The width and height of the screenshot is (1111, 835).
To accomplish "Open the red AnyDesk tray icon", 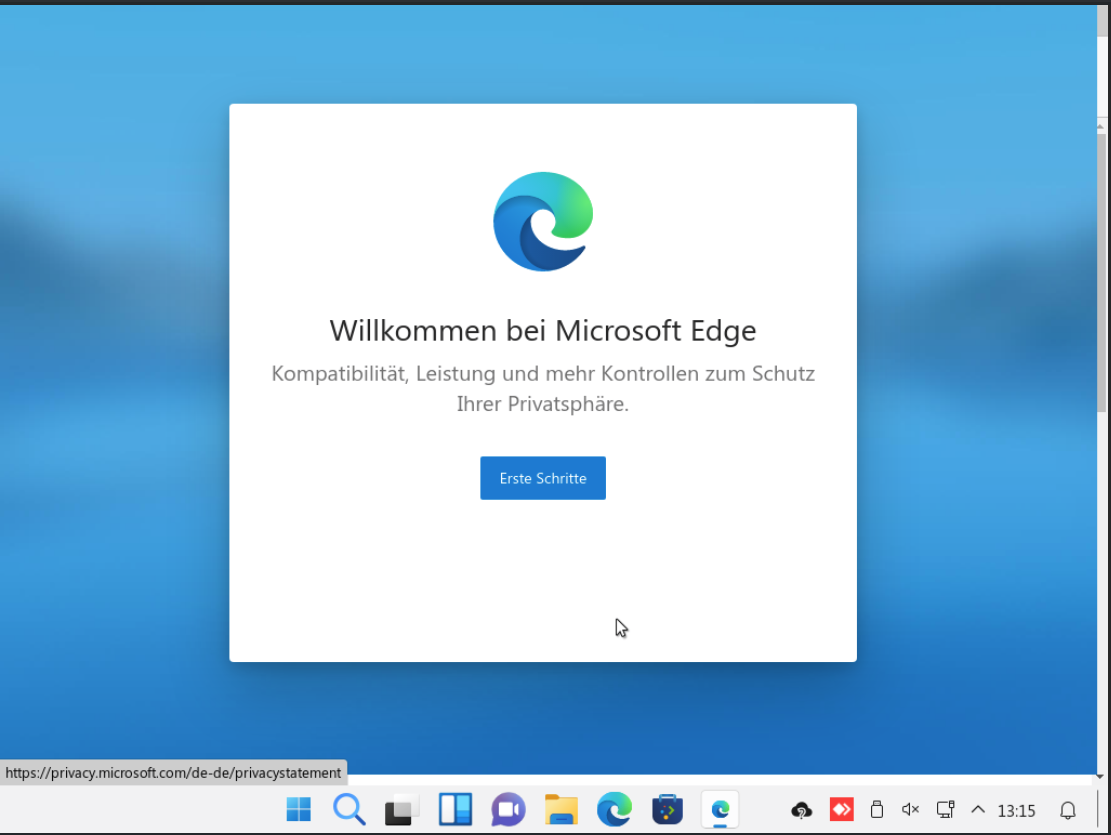I will pos(842,809).
